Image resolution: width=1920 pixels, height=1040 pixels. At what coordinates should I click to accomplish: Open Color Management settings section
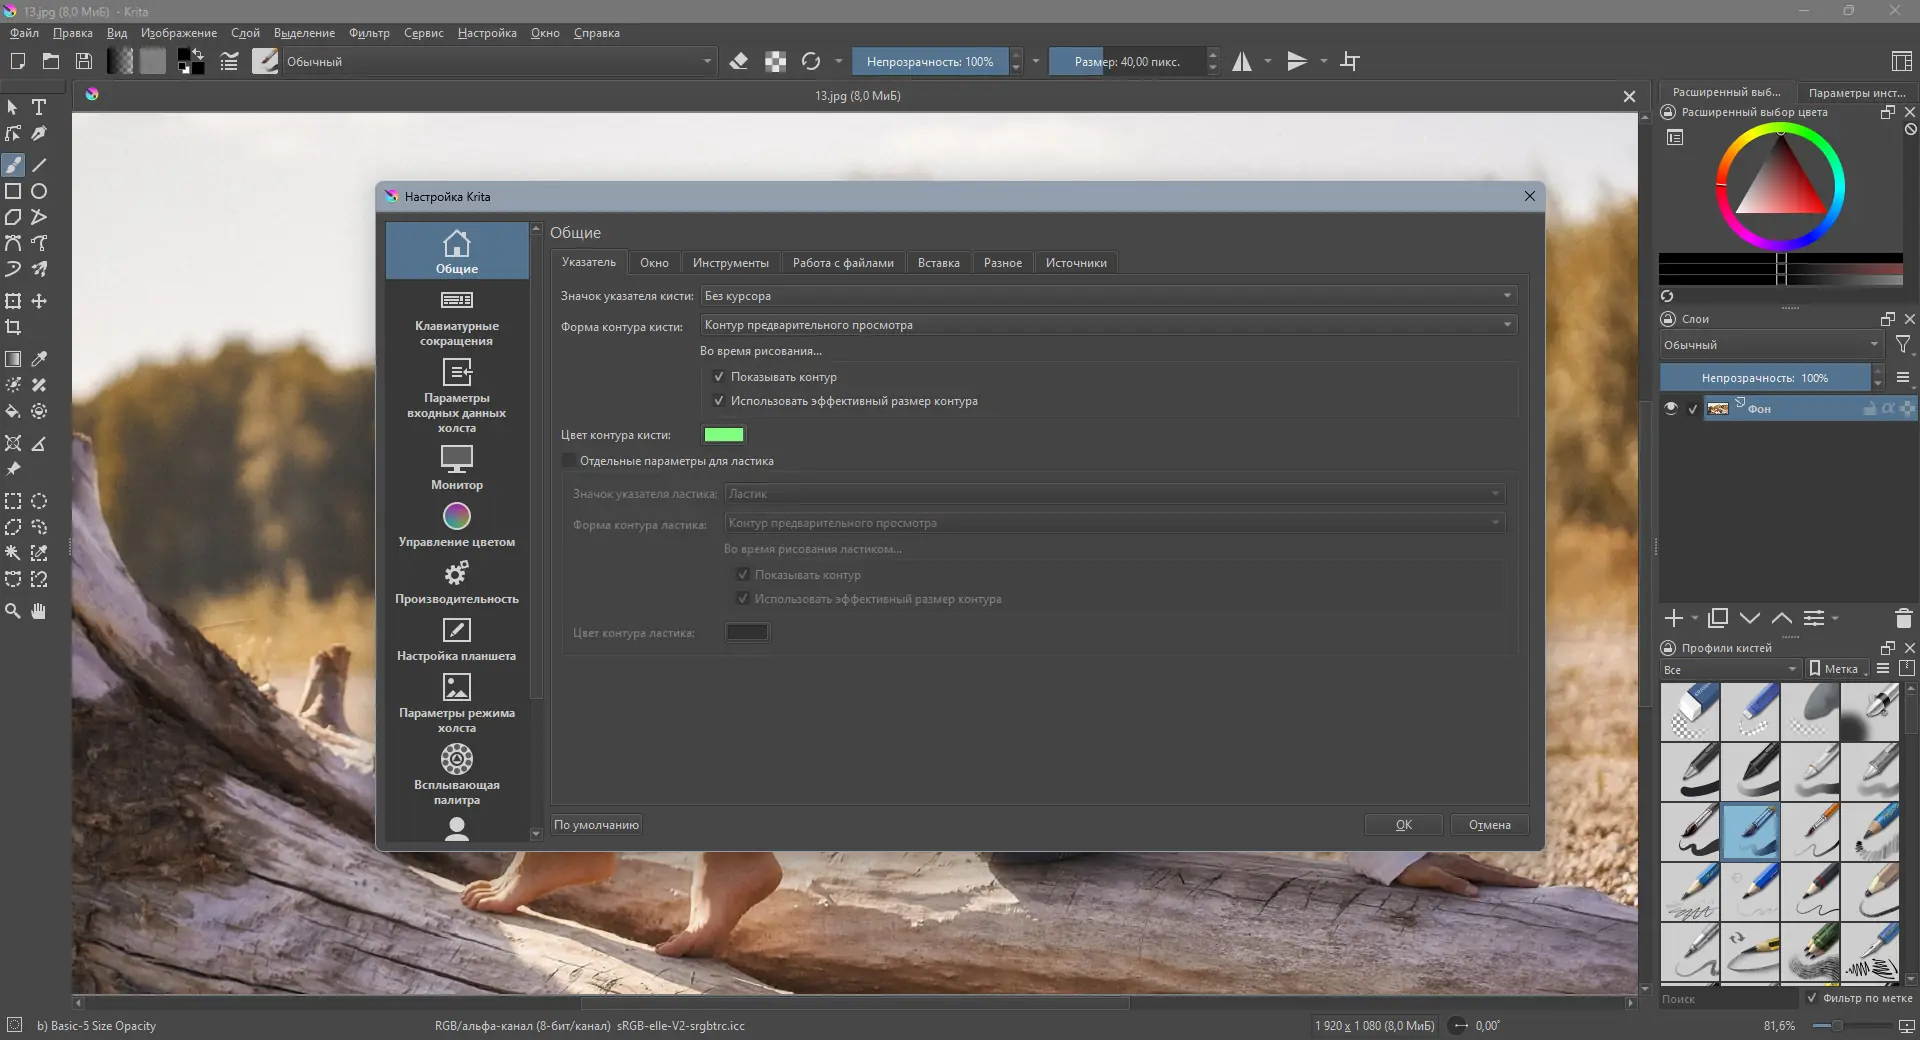[457, 524]
